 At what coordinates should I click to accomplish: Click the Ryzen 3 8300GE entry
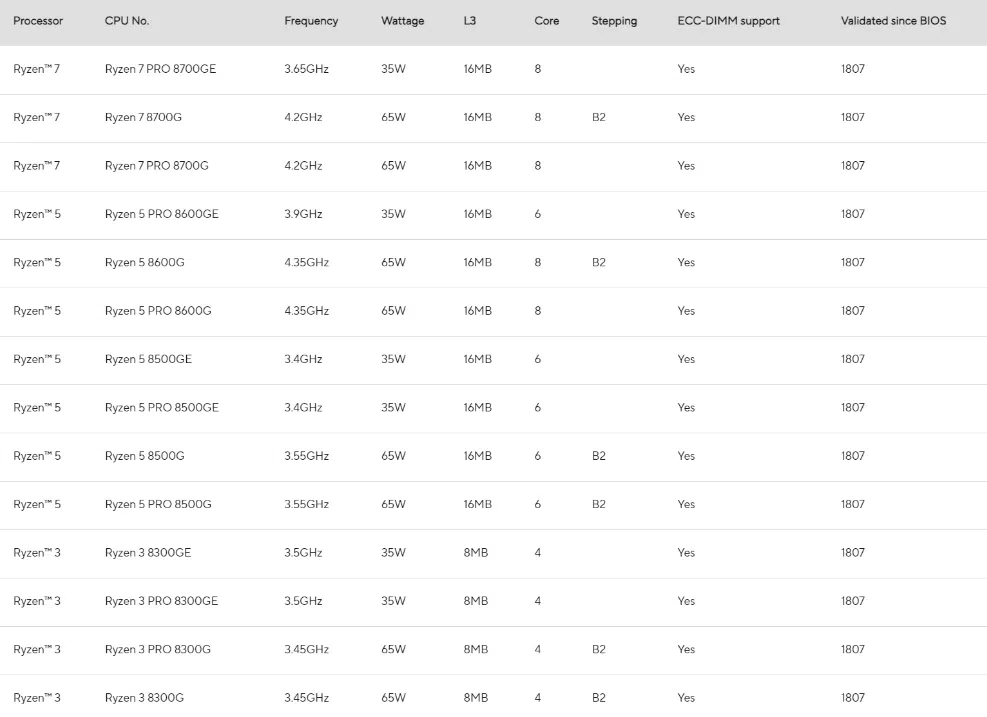coord(148,553)
